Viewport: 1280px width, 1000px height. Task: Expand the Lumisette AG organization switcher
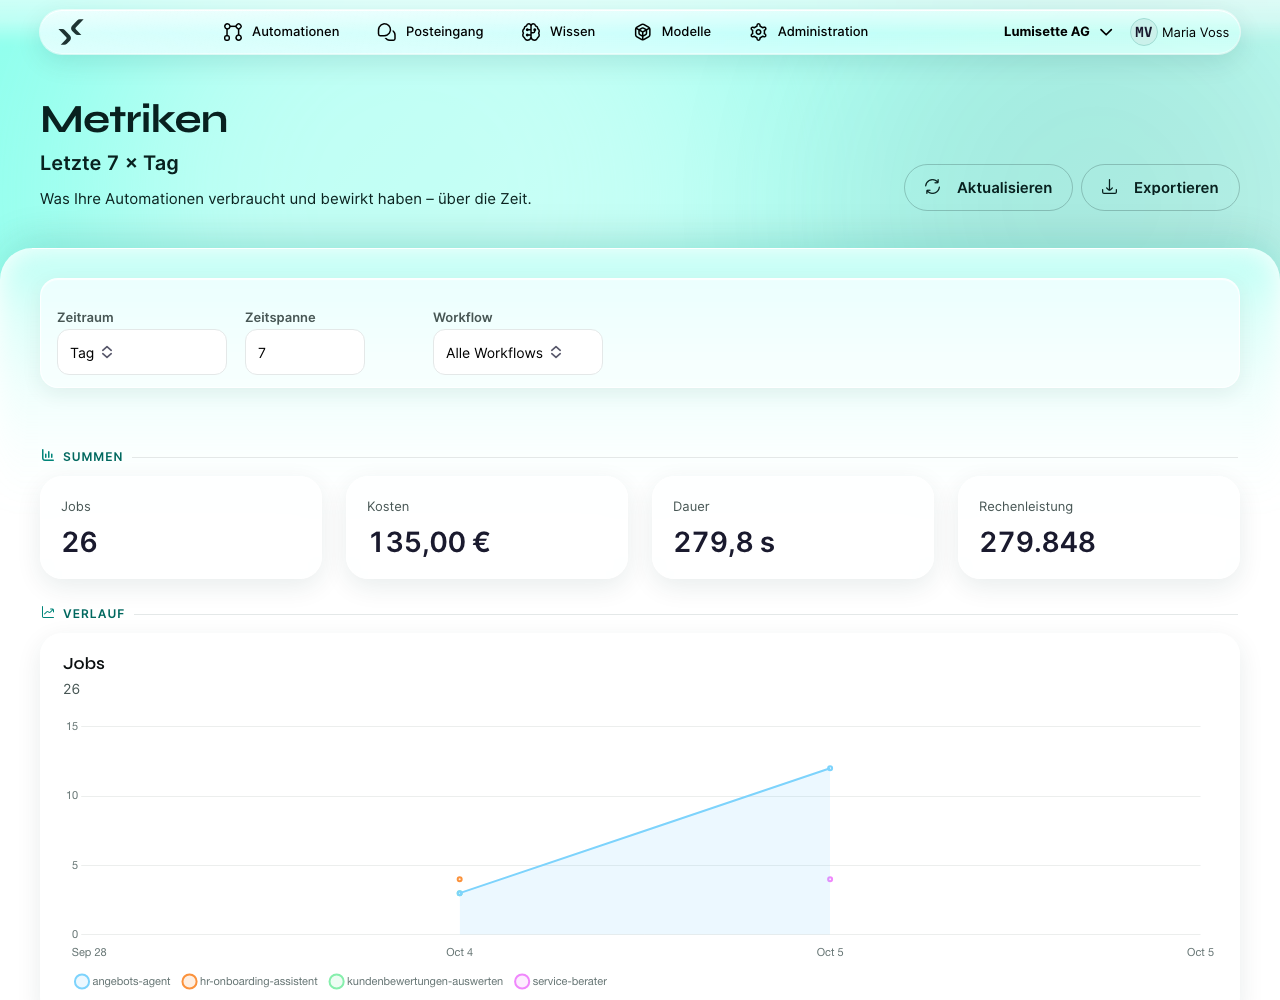click(1058, 32)
